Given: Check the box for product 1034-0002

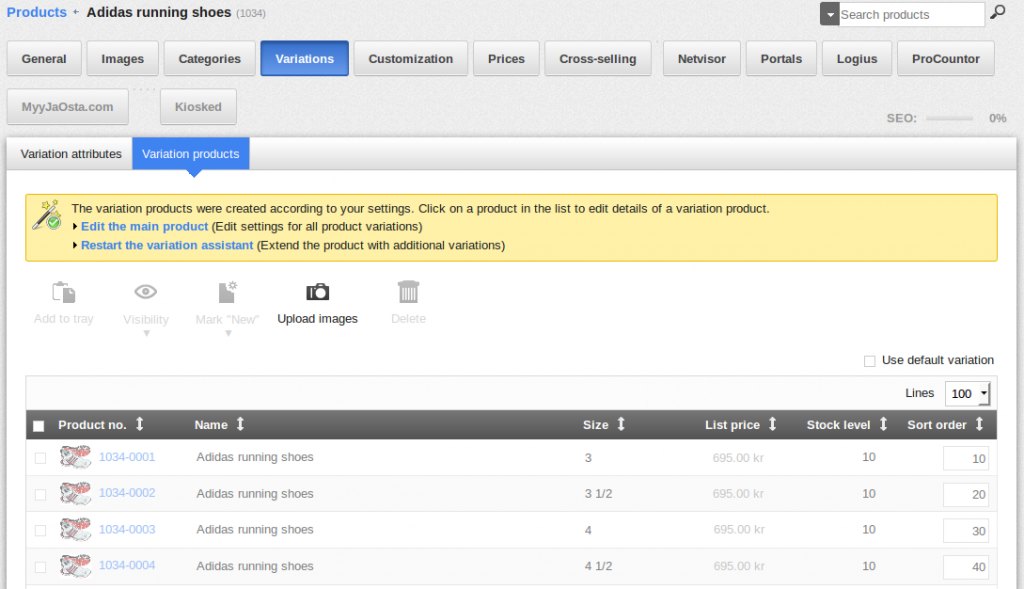Looking at the screenshot, I should (40, 494).
